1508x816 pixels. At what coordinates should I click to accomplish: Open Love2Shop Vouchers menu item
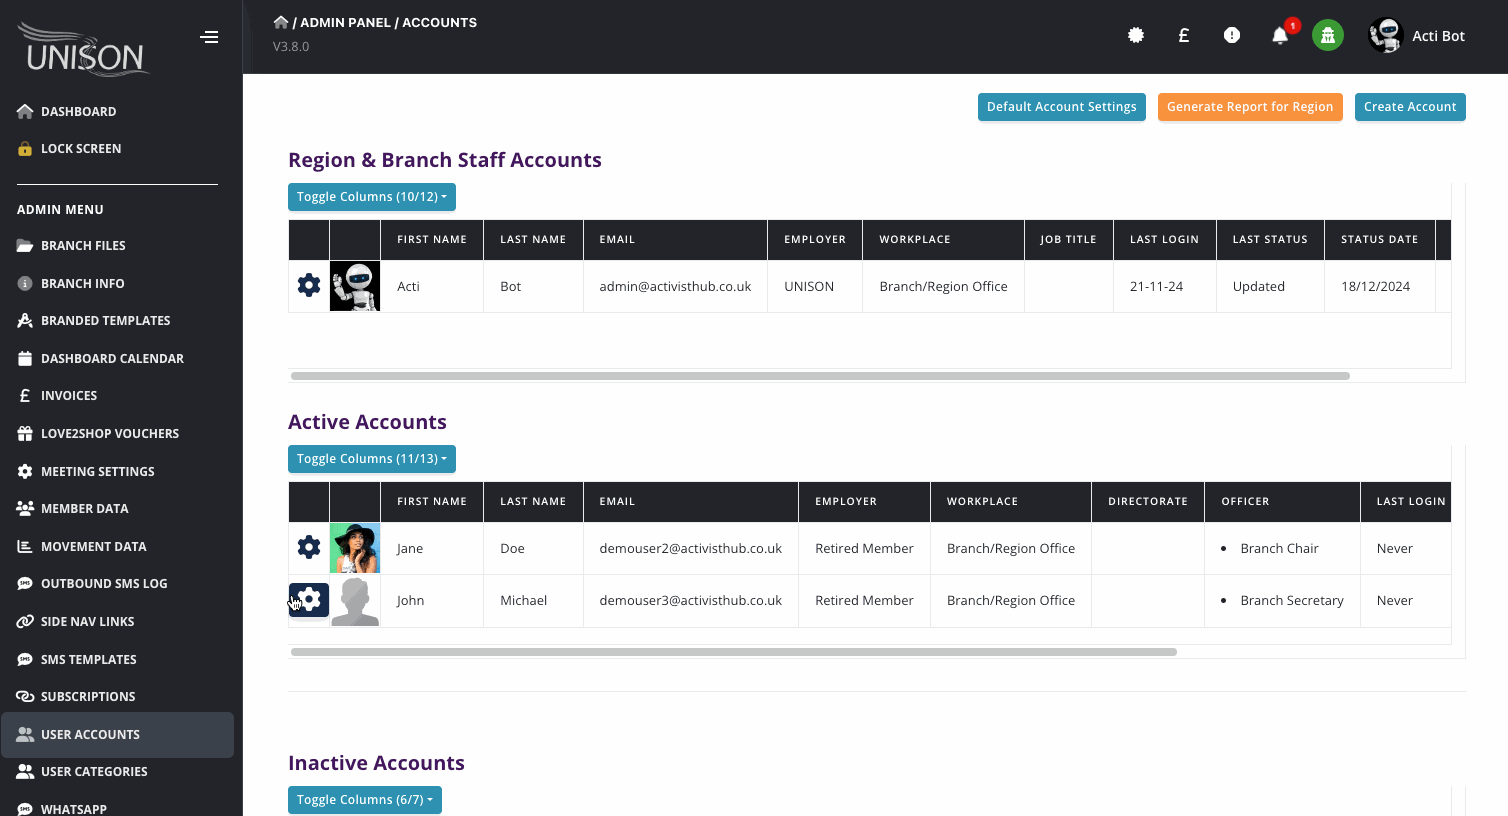click(109, 434)
